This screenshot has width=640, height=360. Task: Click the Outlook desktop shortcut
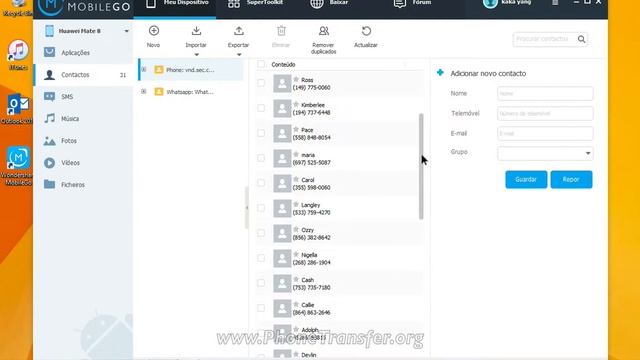[x=17, y=109]
